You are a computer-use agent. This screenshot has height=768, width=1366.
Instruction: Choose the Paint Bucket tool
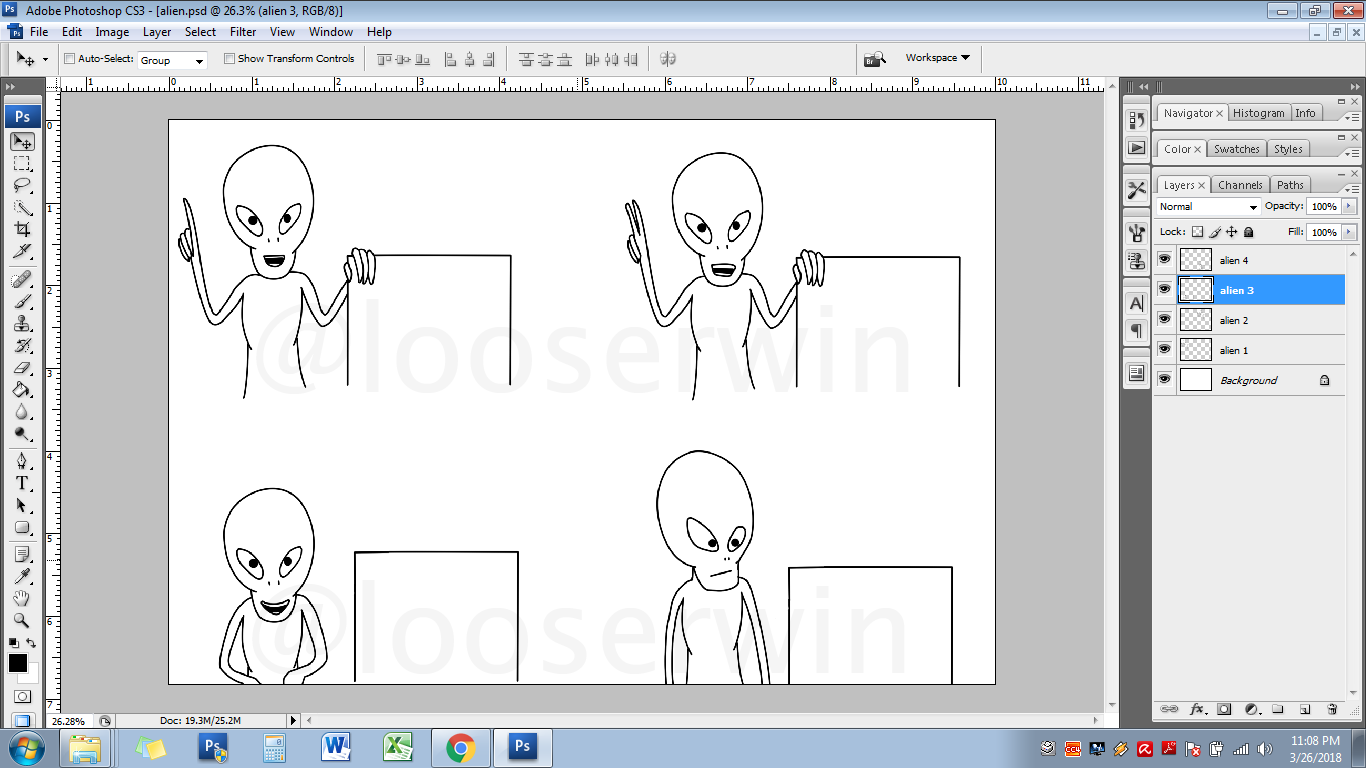(x=22, y=389)
